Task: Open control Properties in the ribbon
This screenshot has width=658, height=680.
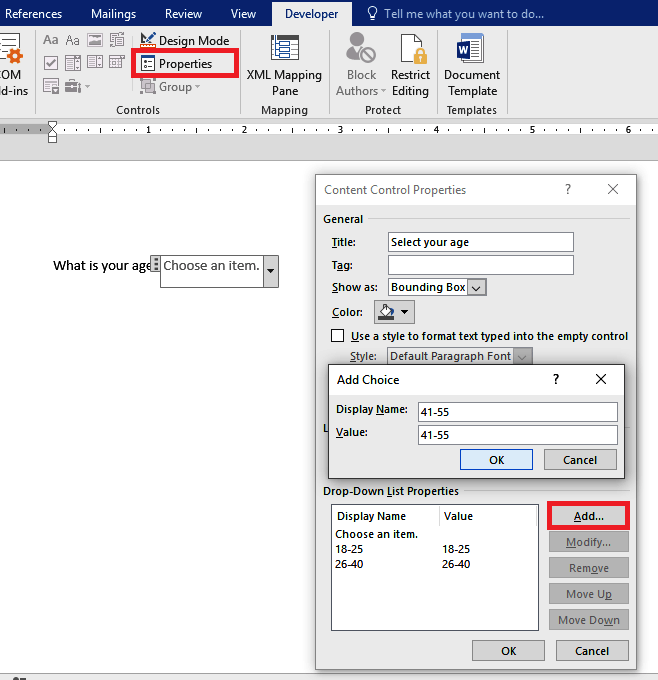Action: coord(185,64)
